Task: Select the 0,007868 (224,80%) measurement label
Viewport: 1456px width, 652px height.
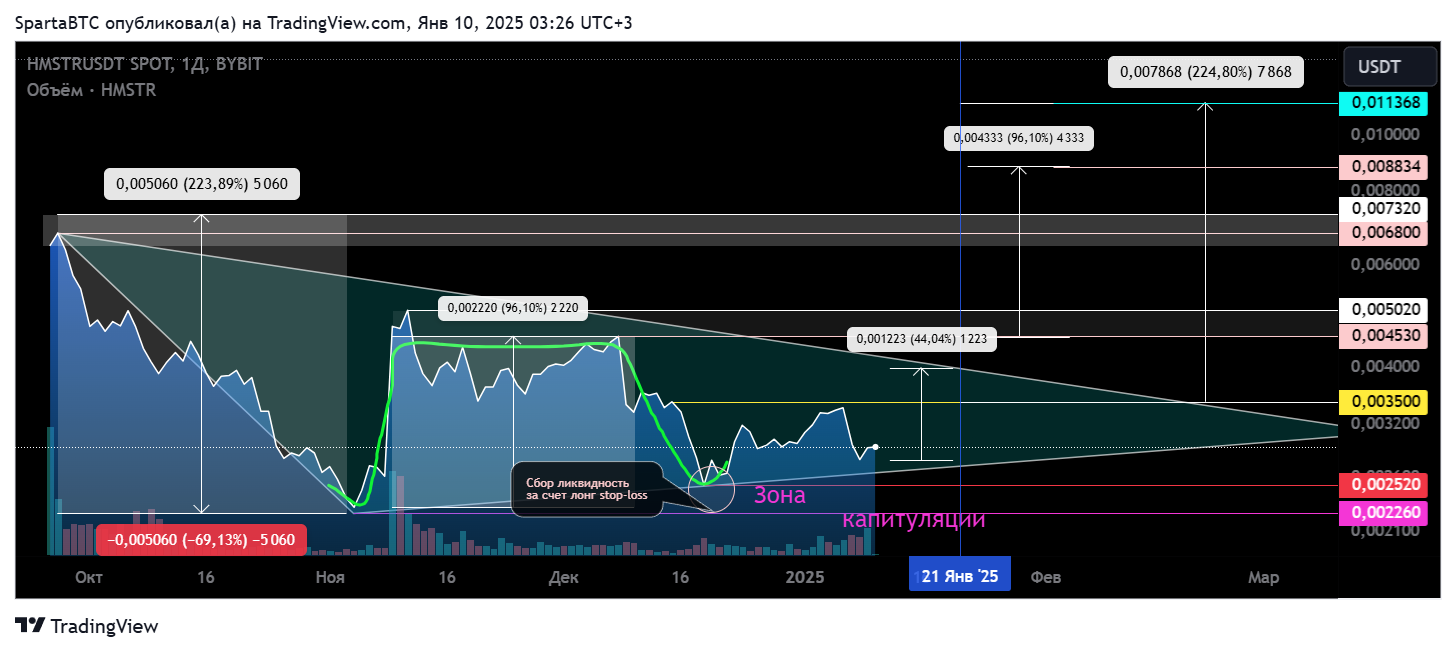Action: 1206,72
